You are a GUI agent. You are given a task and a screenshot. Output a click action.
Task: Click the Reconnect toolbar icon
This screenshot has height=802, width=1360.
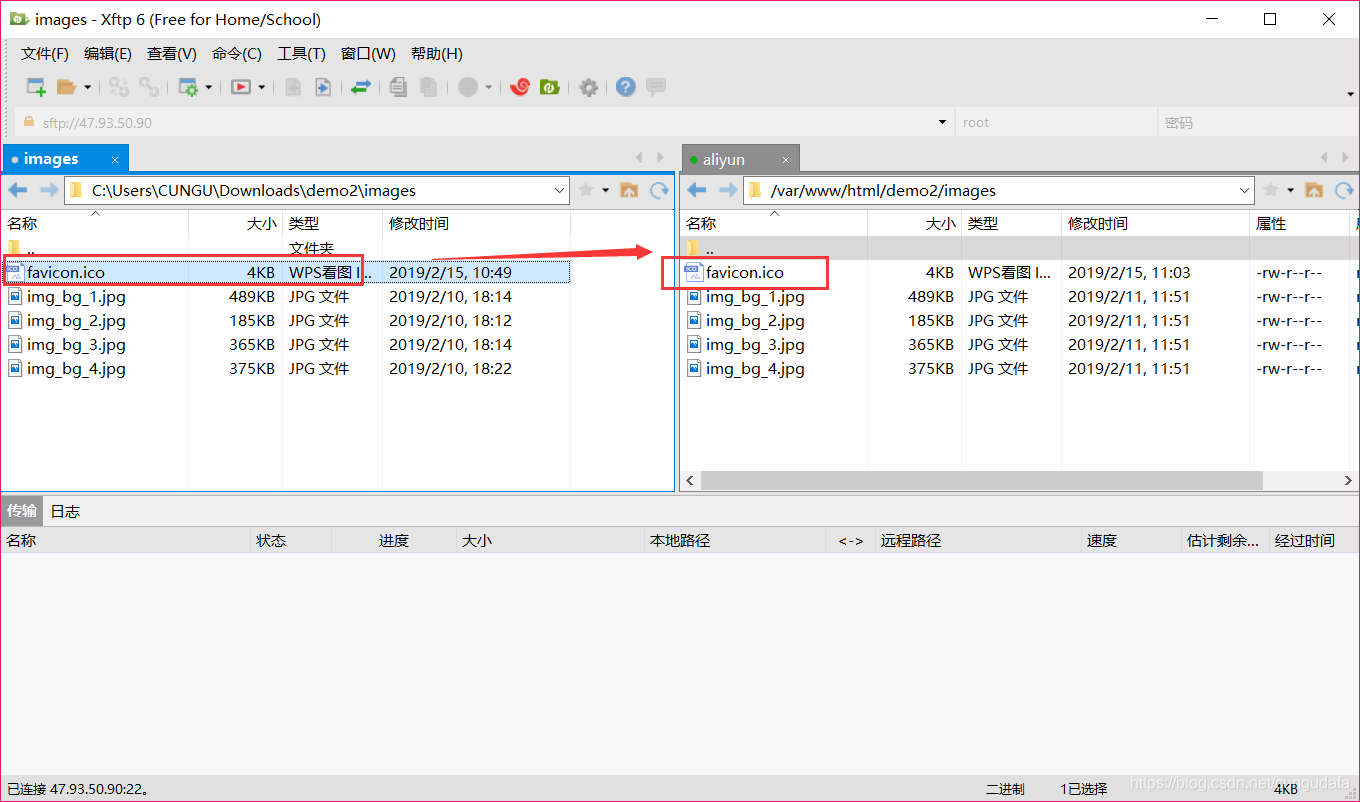[119, 87]
